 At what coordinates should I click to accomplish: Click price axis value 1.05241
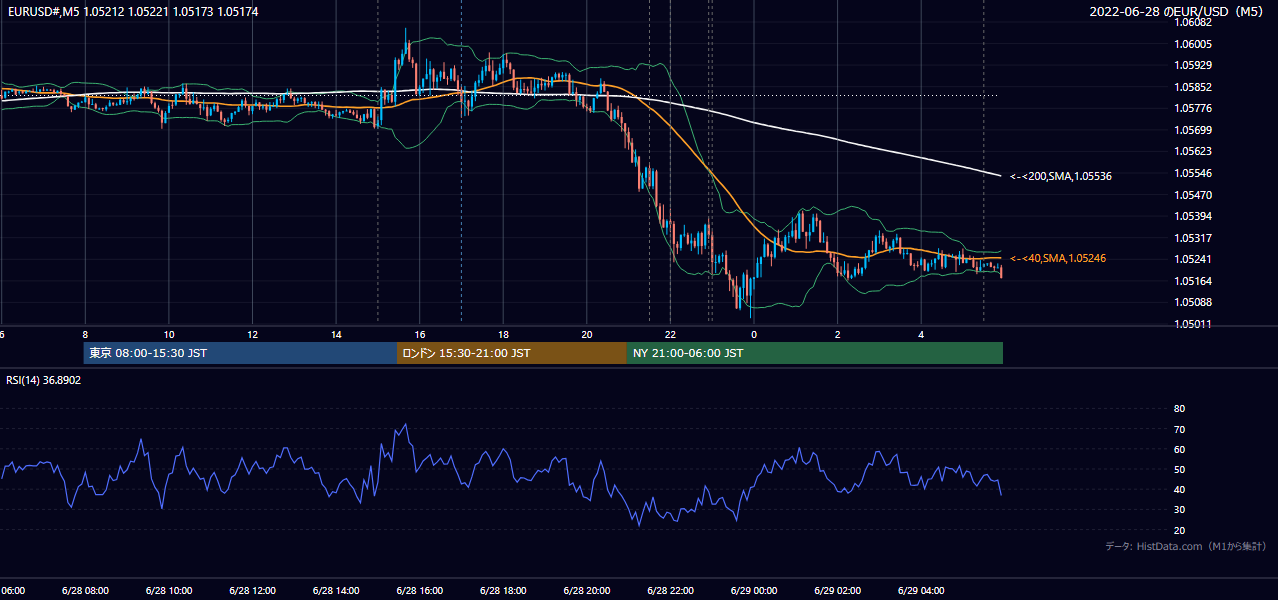tap(1195, 259)
